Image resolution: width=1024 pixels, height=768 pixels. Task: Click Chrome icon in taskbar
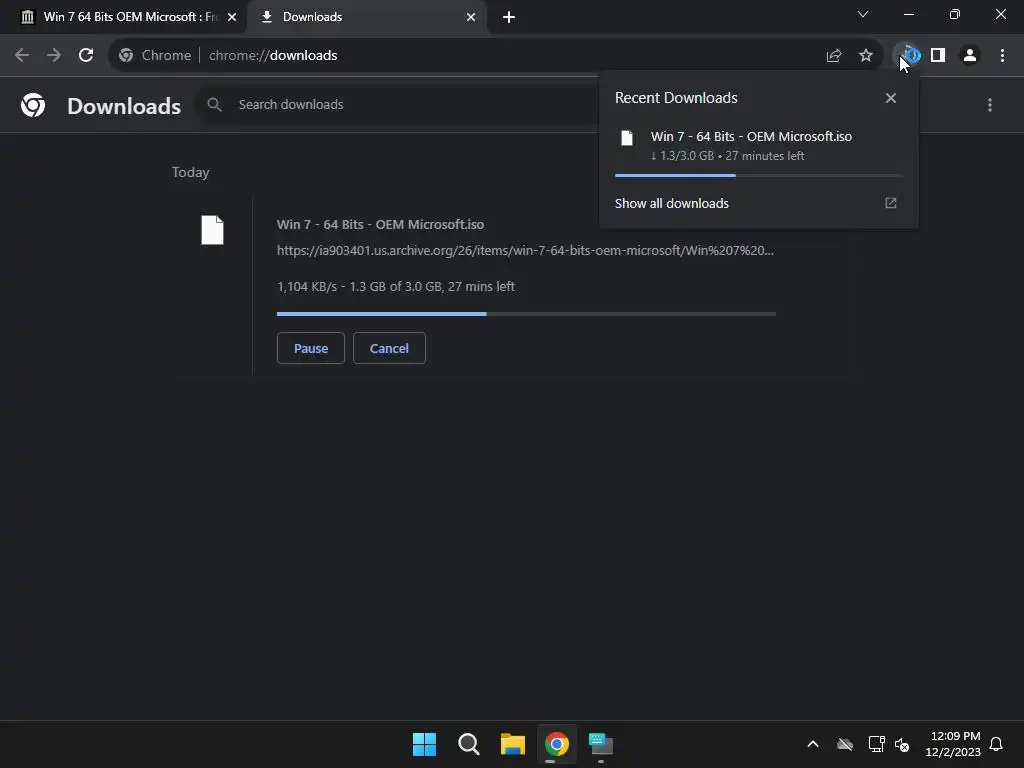click(557, 744)
